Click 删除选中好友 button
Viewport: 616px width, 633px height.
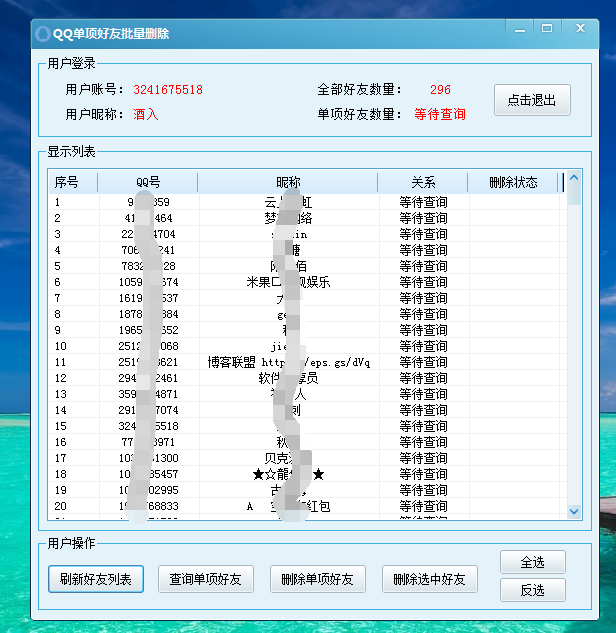[430, 579]
